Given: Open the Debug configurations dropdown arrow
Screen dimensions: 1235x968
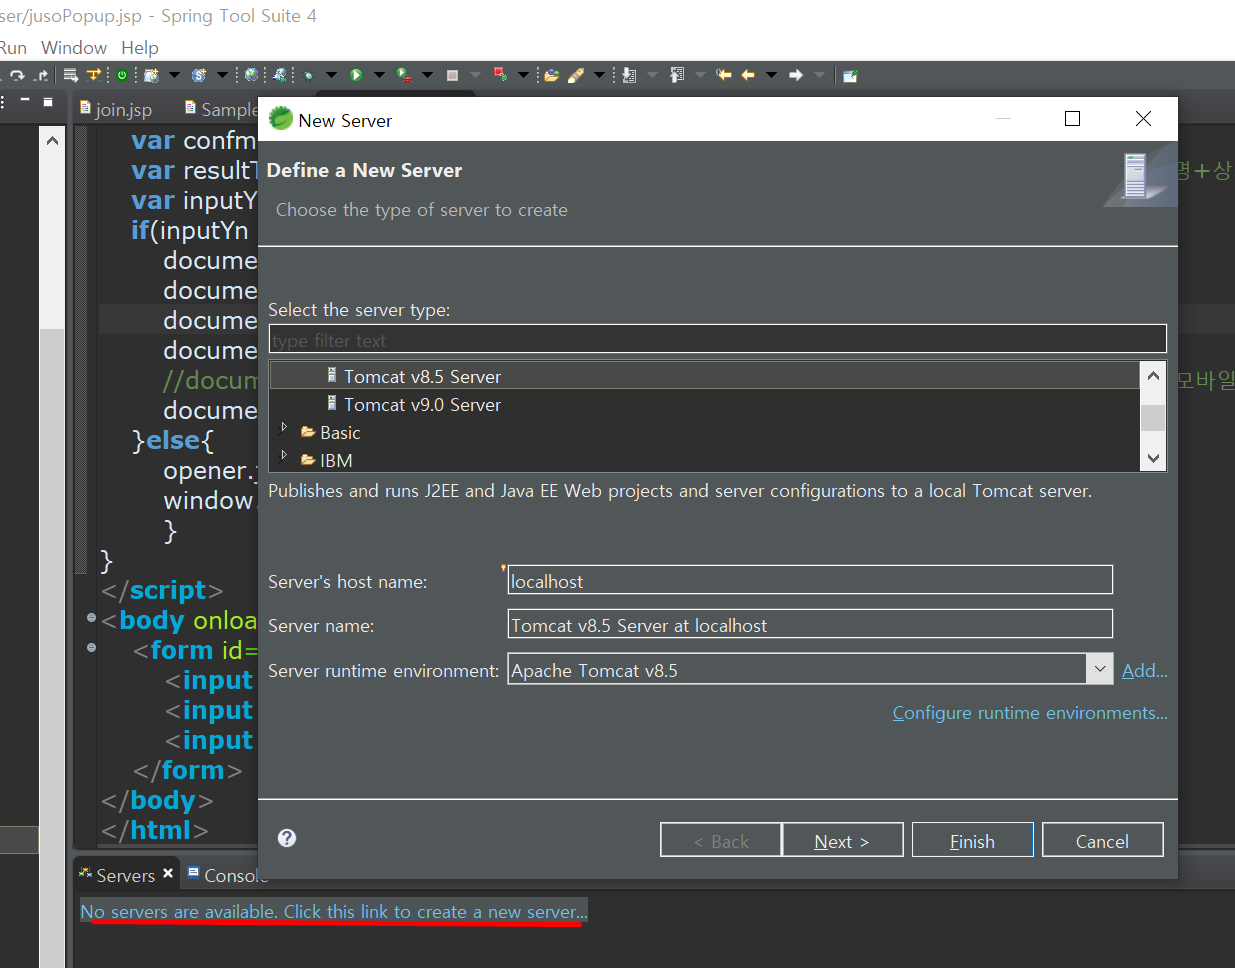Looking at the screenshot, I should (x=331, y=75).
